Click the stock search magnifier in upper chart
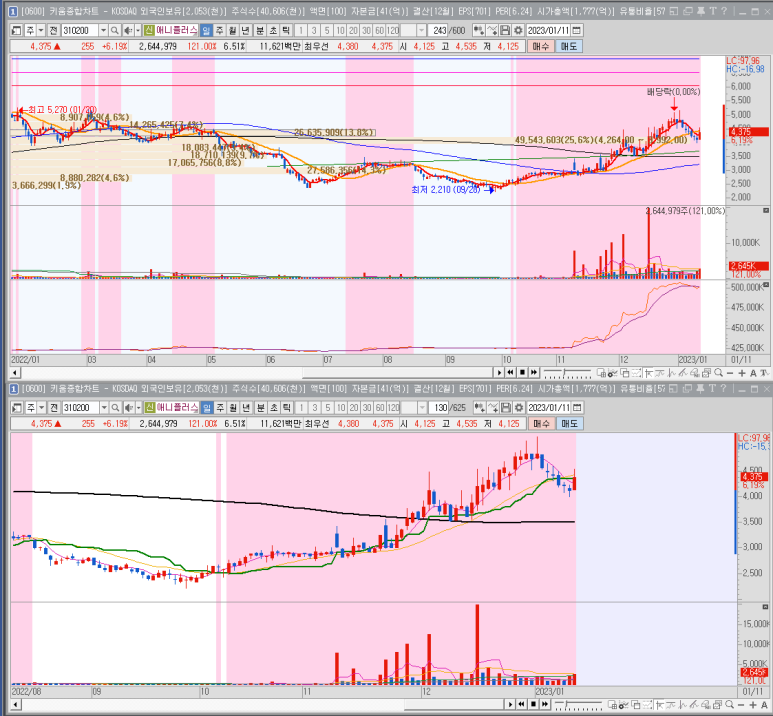 pos(114,31)
